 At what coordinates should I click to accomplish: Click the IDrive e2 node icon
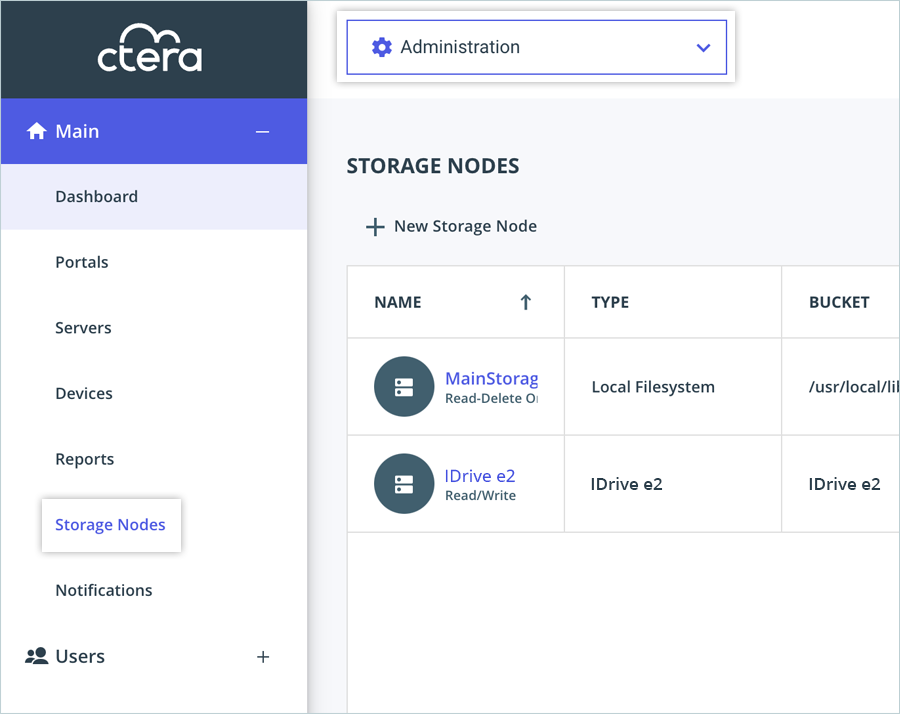click(x=403, y=484)
